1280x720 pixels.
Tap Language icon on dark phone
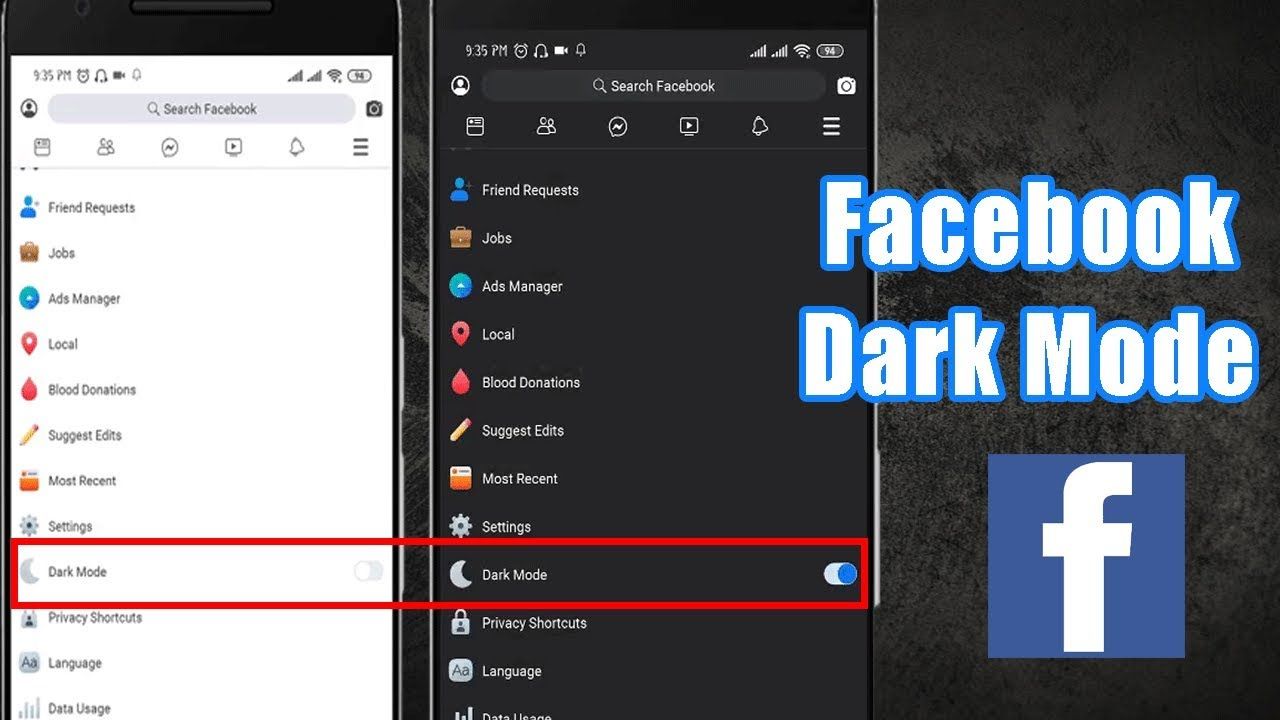pyautogui.click(x=460, y=670)
